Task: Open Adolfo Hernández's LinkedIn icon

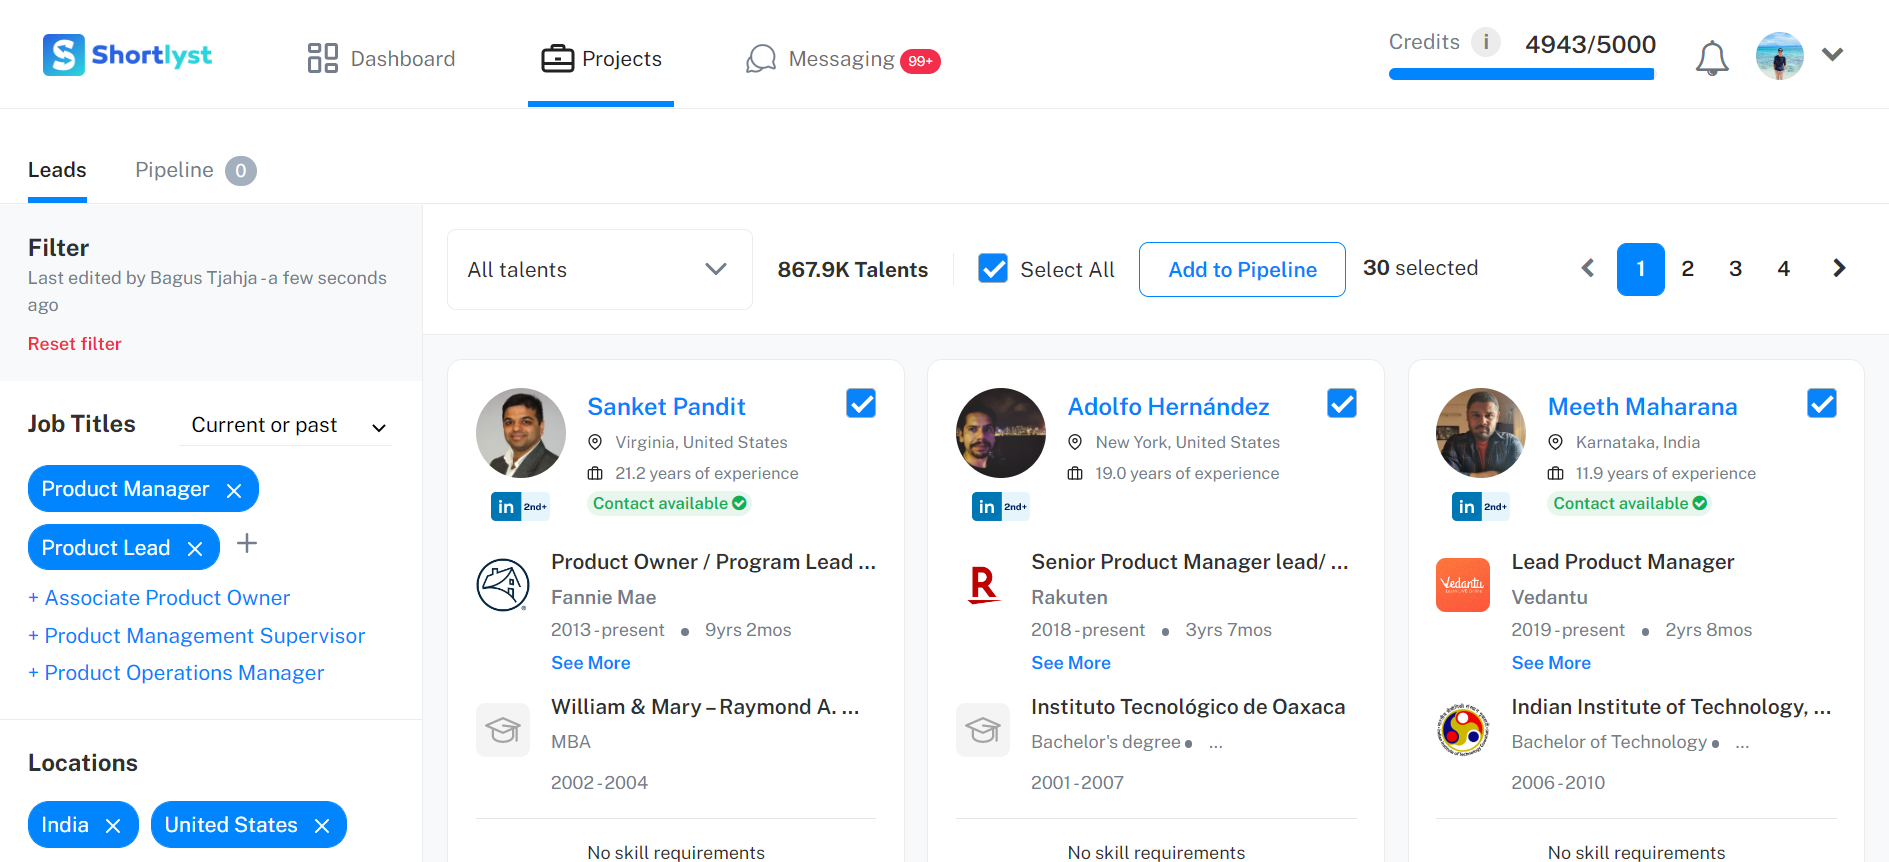Action: [x=986, y=507]
